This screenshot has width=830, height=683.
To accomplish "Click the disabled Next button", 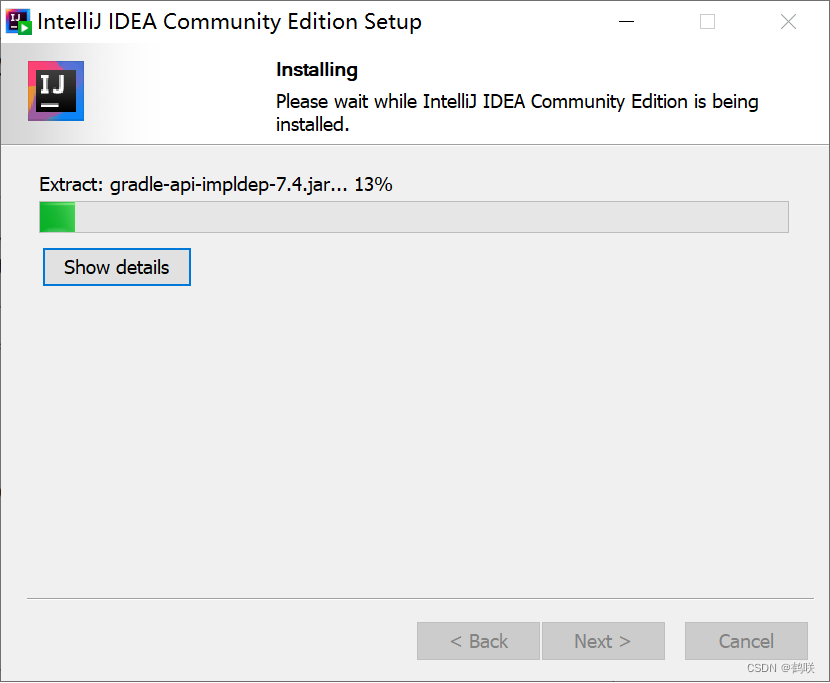I will tap(603, 641).
